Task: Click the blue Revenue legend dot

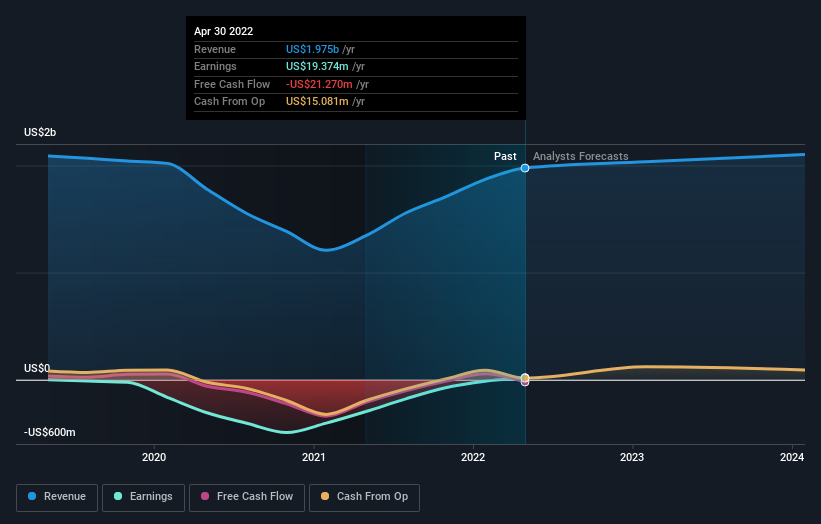Action: coord(32,496)
